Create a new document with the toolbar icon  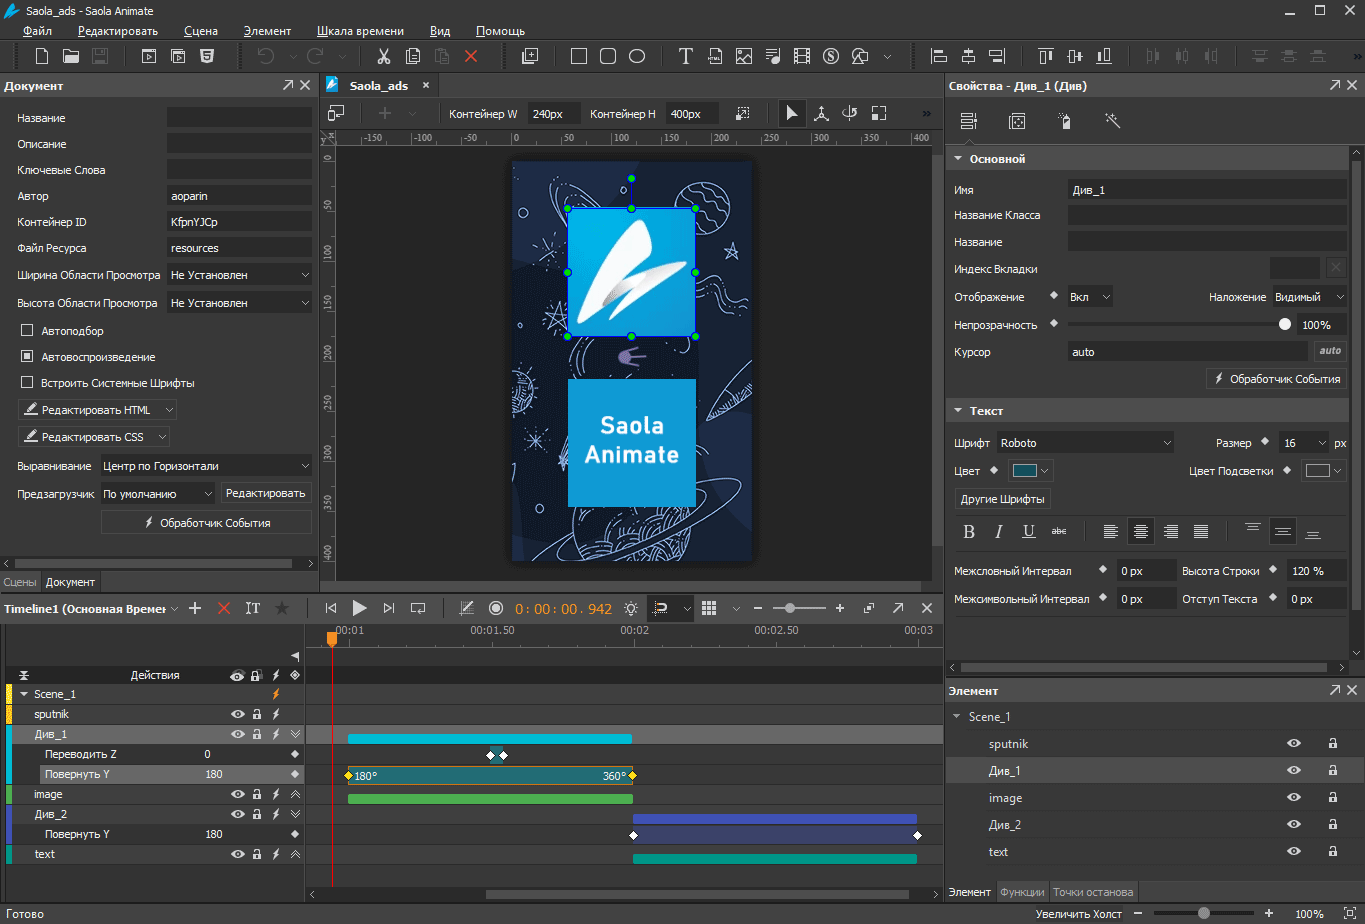click(x=43, y=56)
